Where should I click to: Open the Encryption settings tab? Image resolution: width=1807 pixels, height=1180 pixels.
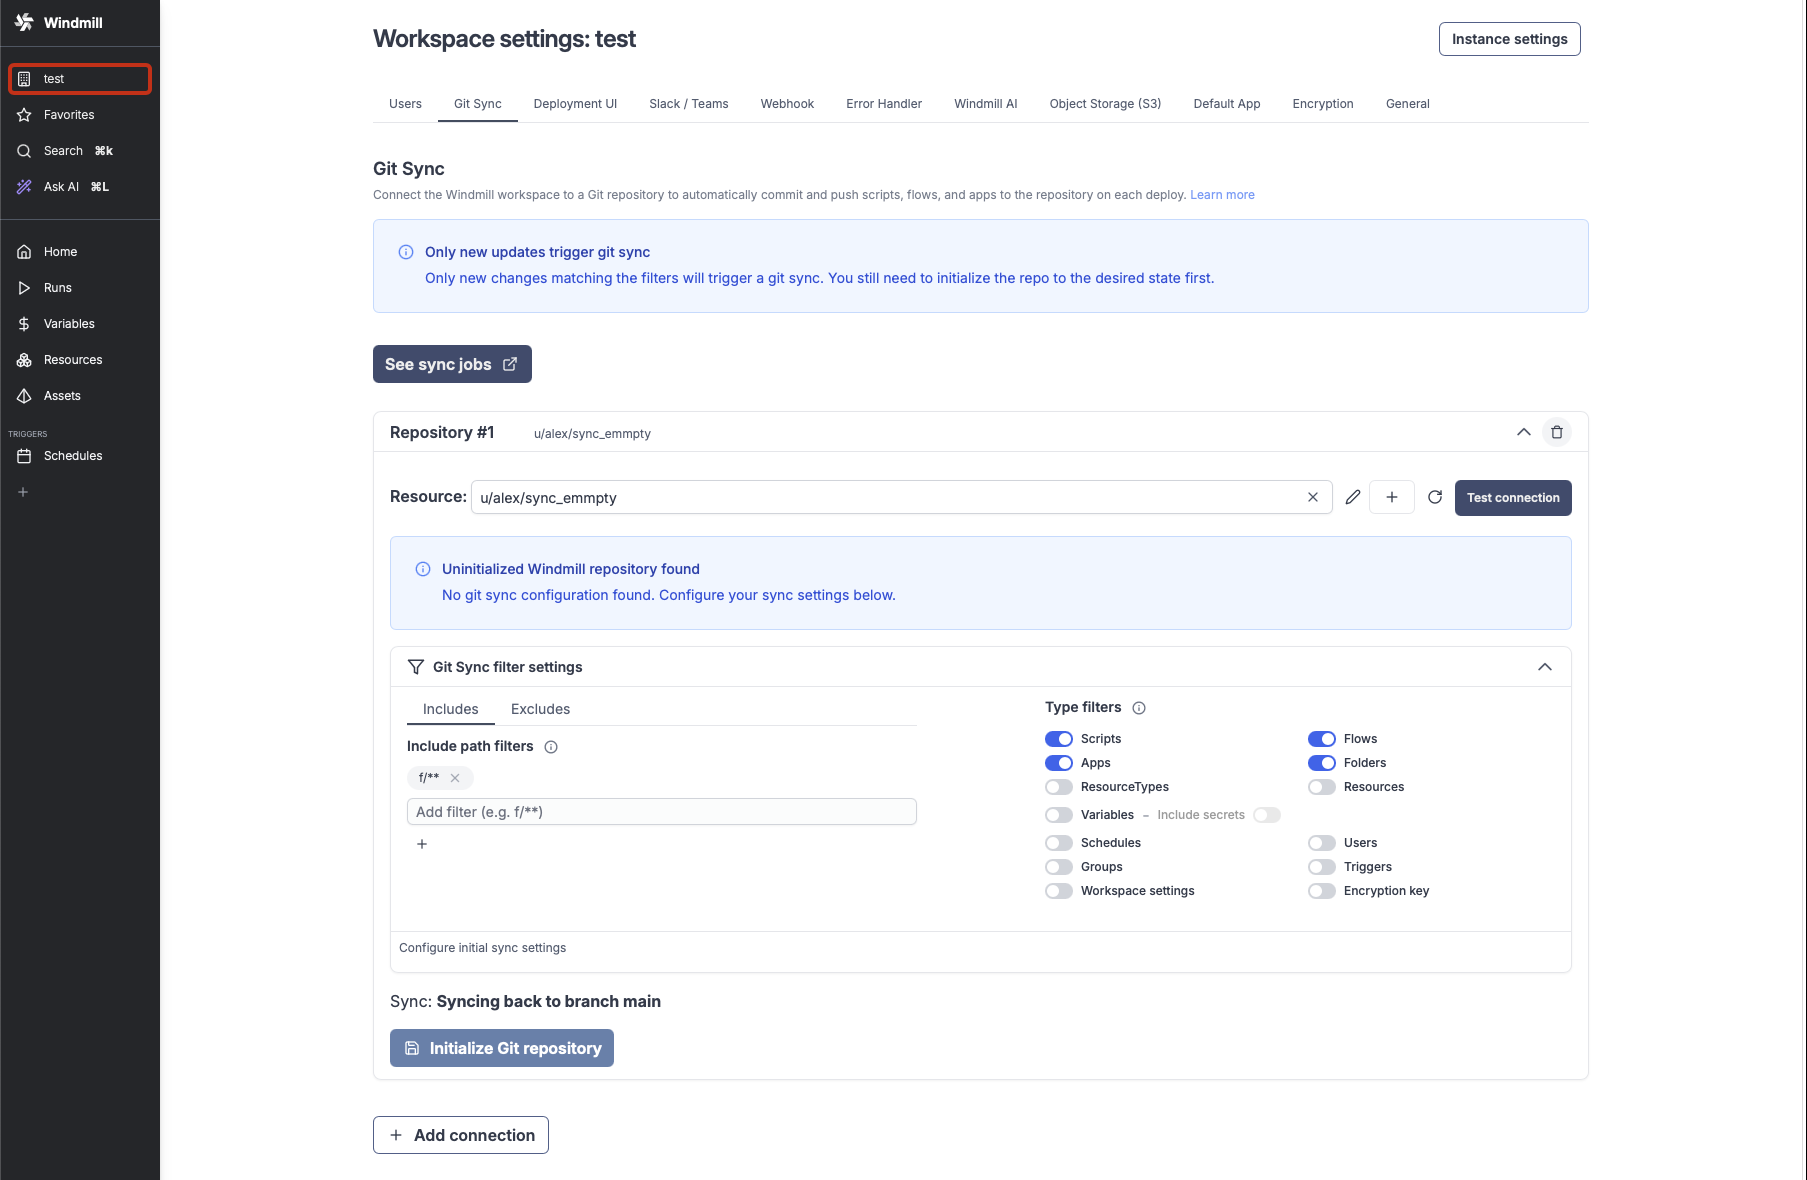pos(1323,103)
